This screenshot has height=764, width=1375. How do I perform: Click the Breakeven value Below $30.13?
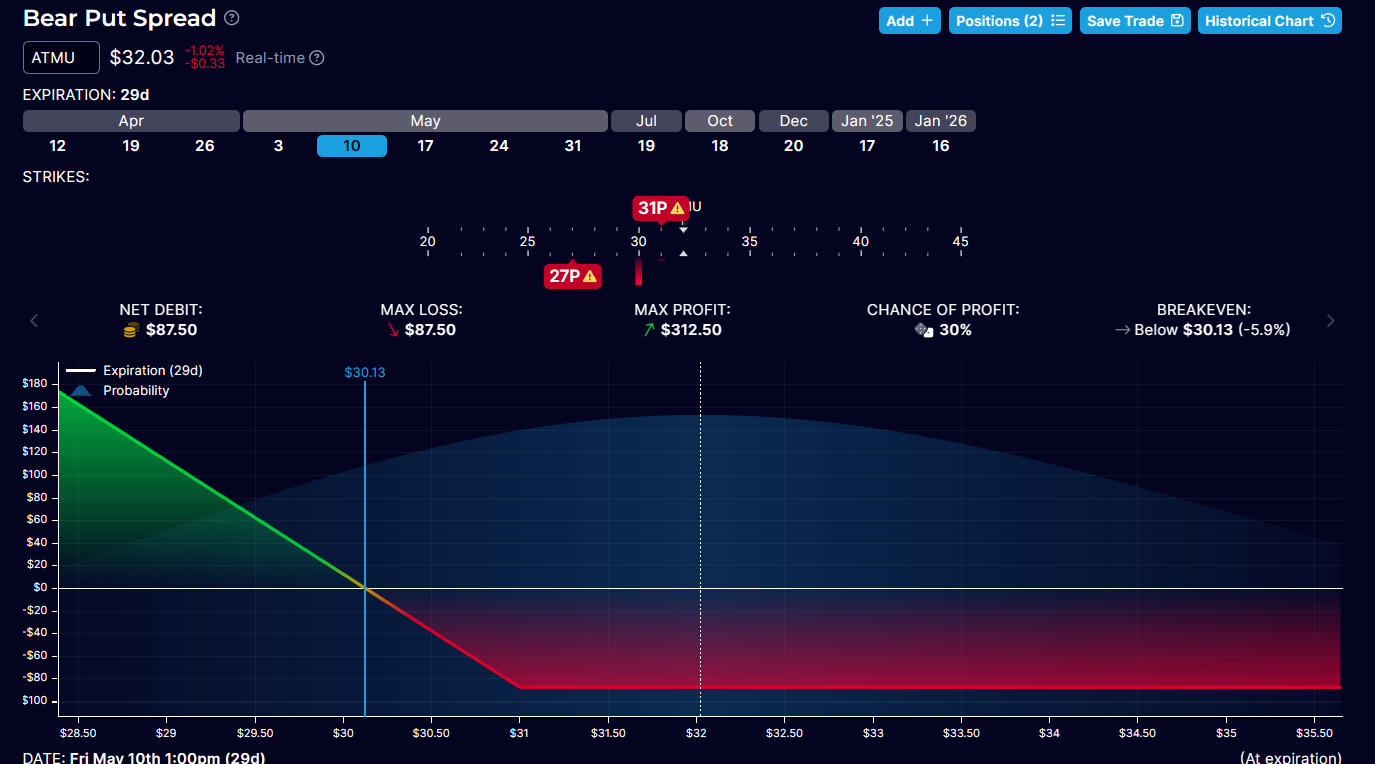[1212, 330]
